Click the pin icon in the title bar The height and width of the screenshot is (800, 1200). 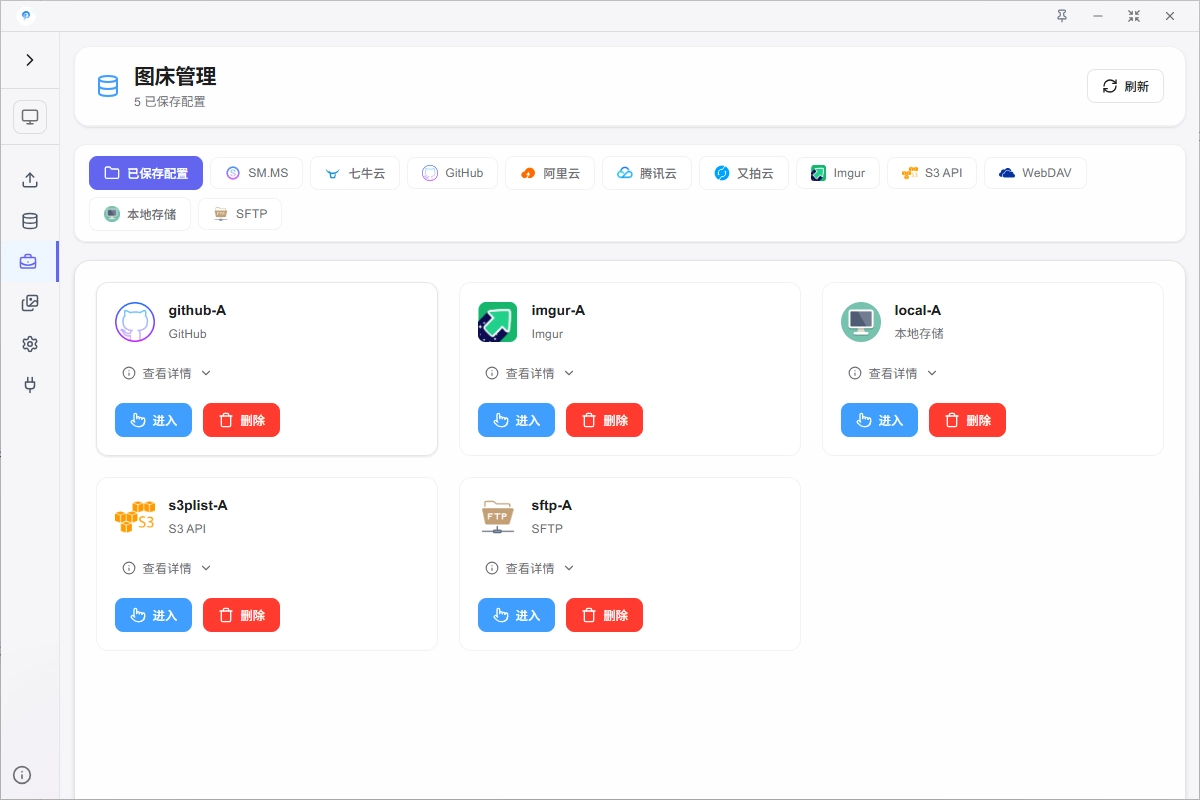click(1061, 16)
